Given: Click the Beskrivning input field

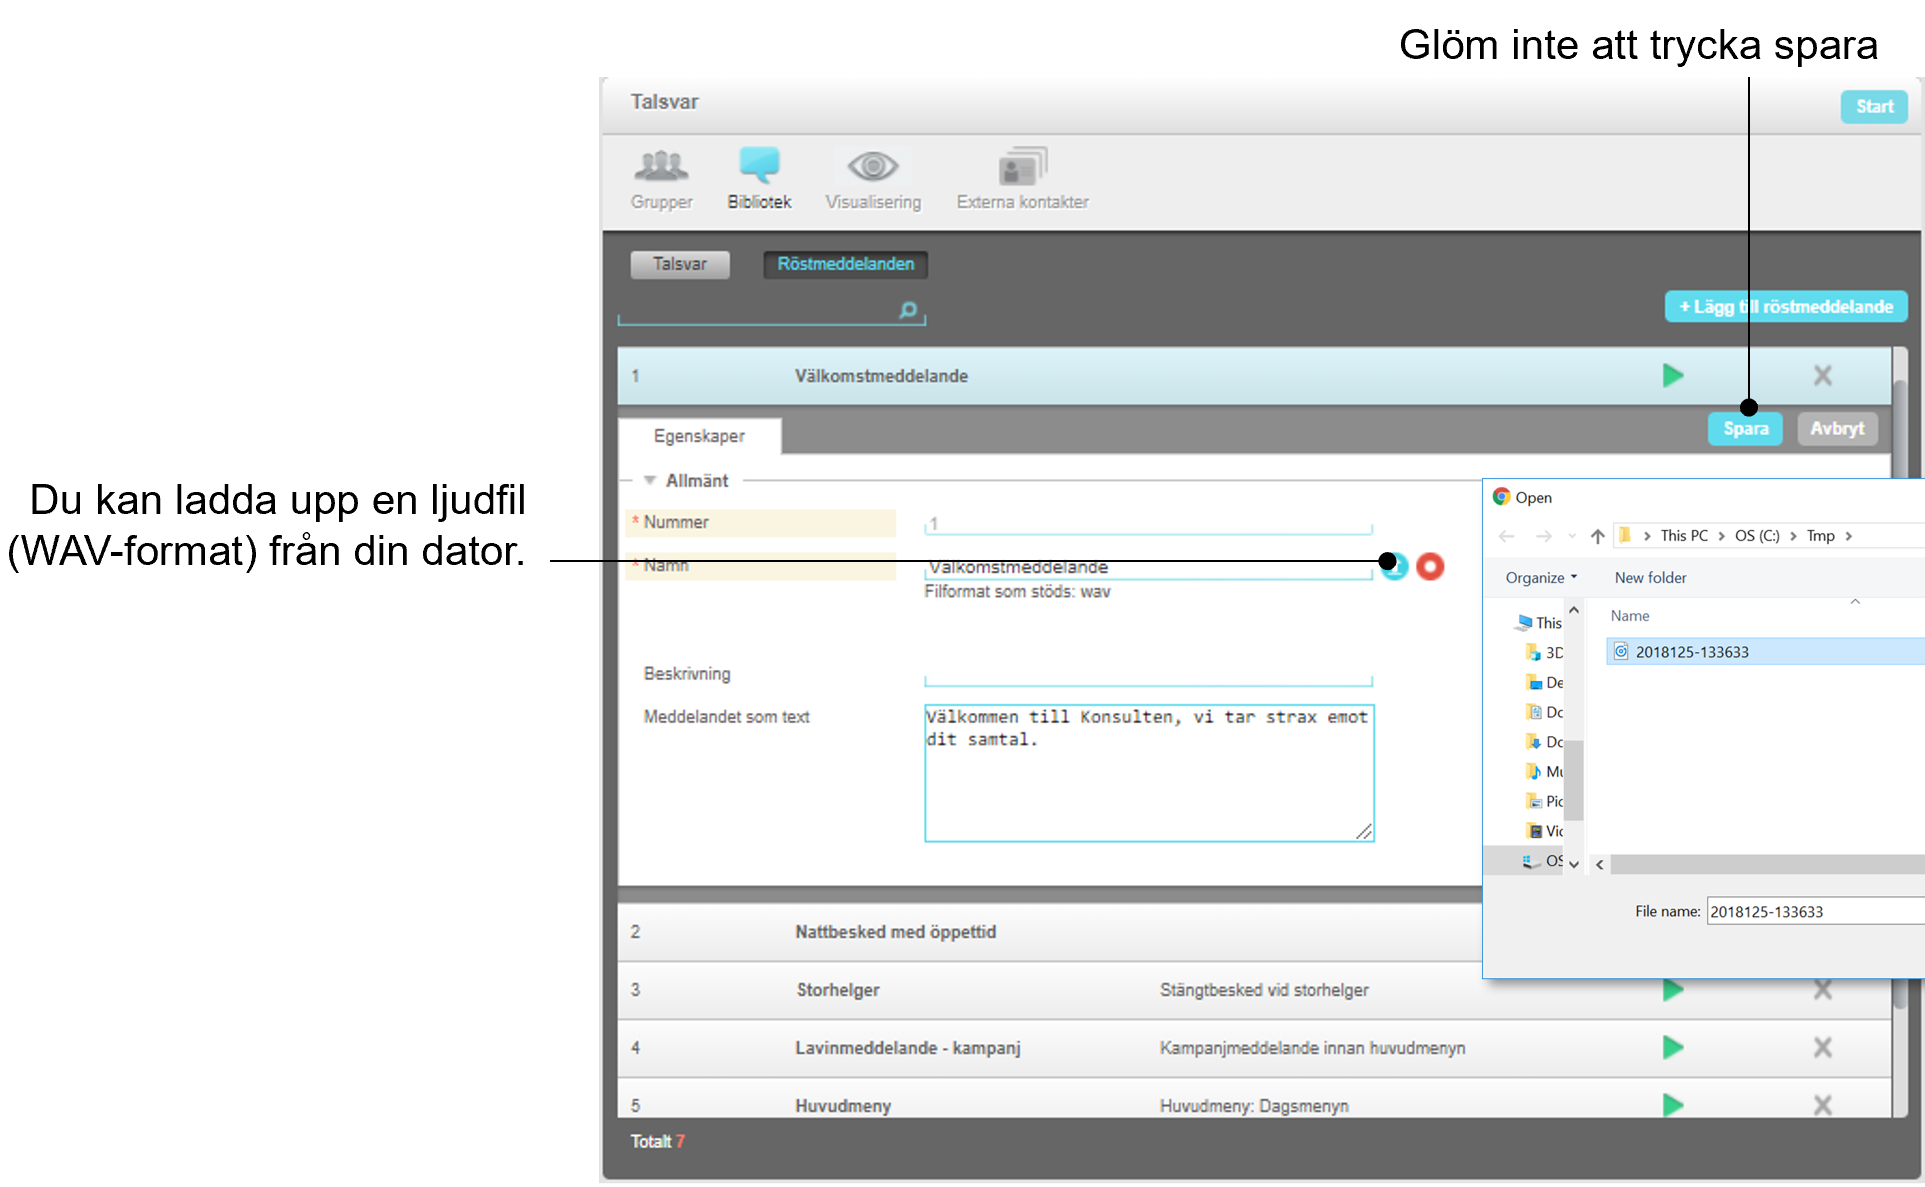Looking at the screenshot, I should (x=1148, y=675).
